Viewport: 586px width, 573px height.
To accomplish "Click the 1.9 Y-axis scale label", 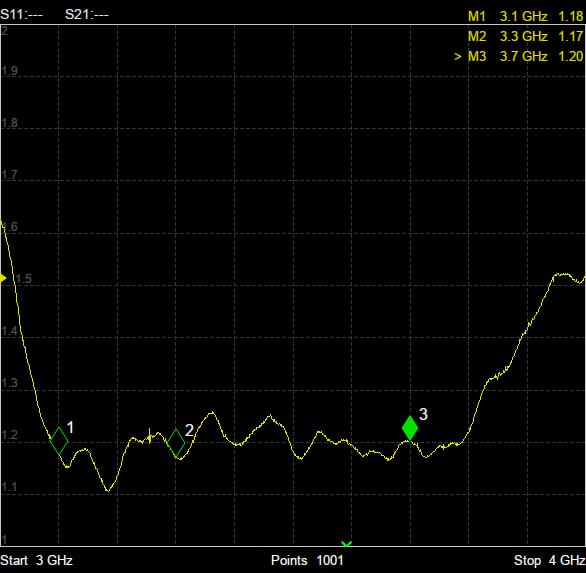I will coord(9,71).
